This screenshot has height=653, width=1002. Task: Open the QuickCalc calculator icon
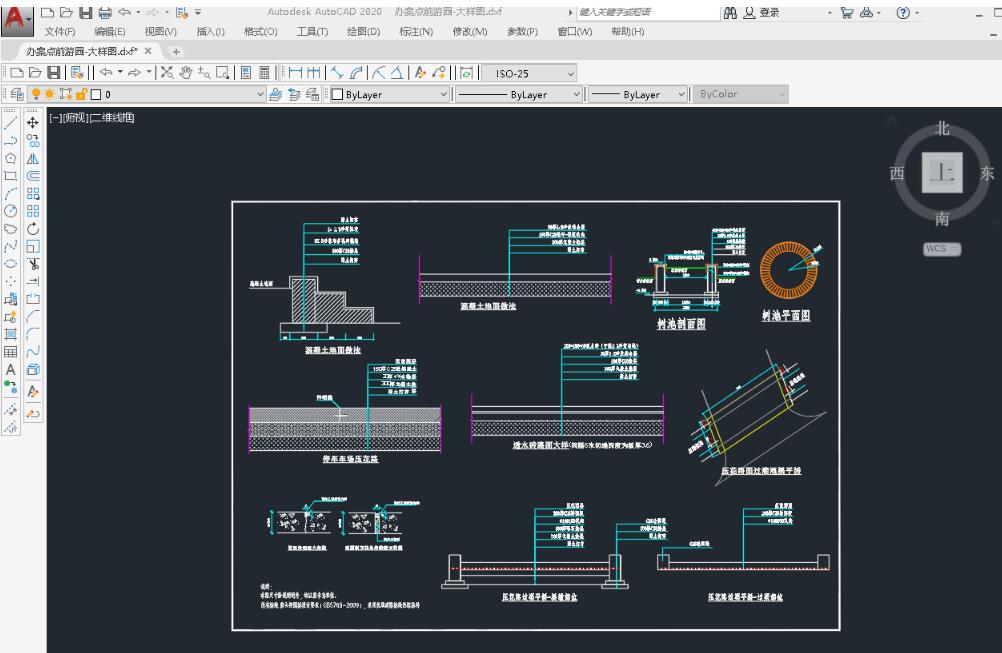click(264, 73)
